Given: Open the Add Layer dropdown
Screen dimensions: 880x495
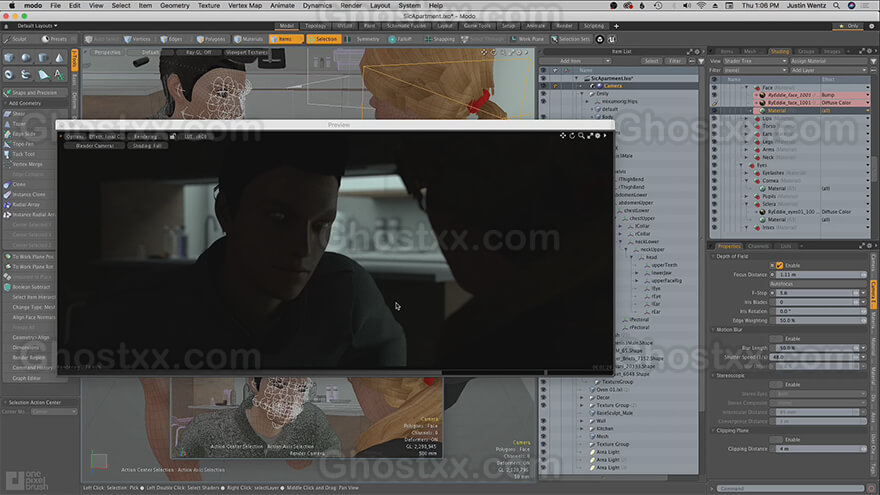Looking at the screenshot, I should tap(829, 70).
